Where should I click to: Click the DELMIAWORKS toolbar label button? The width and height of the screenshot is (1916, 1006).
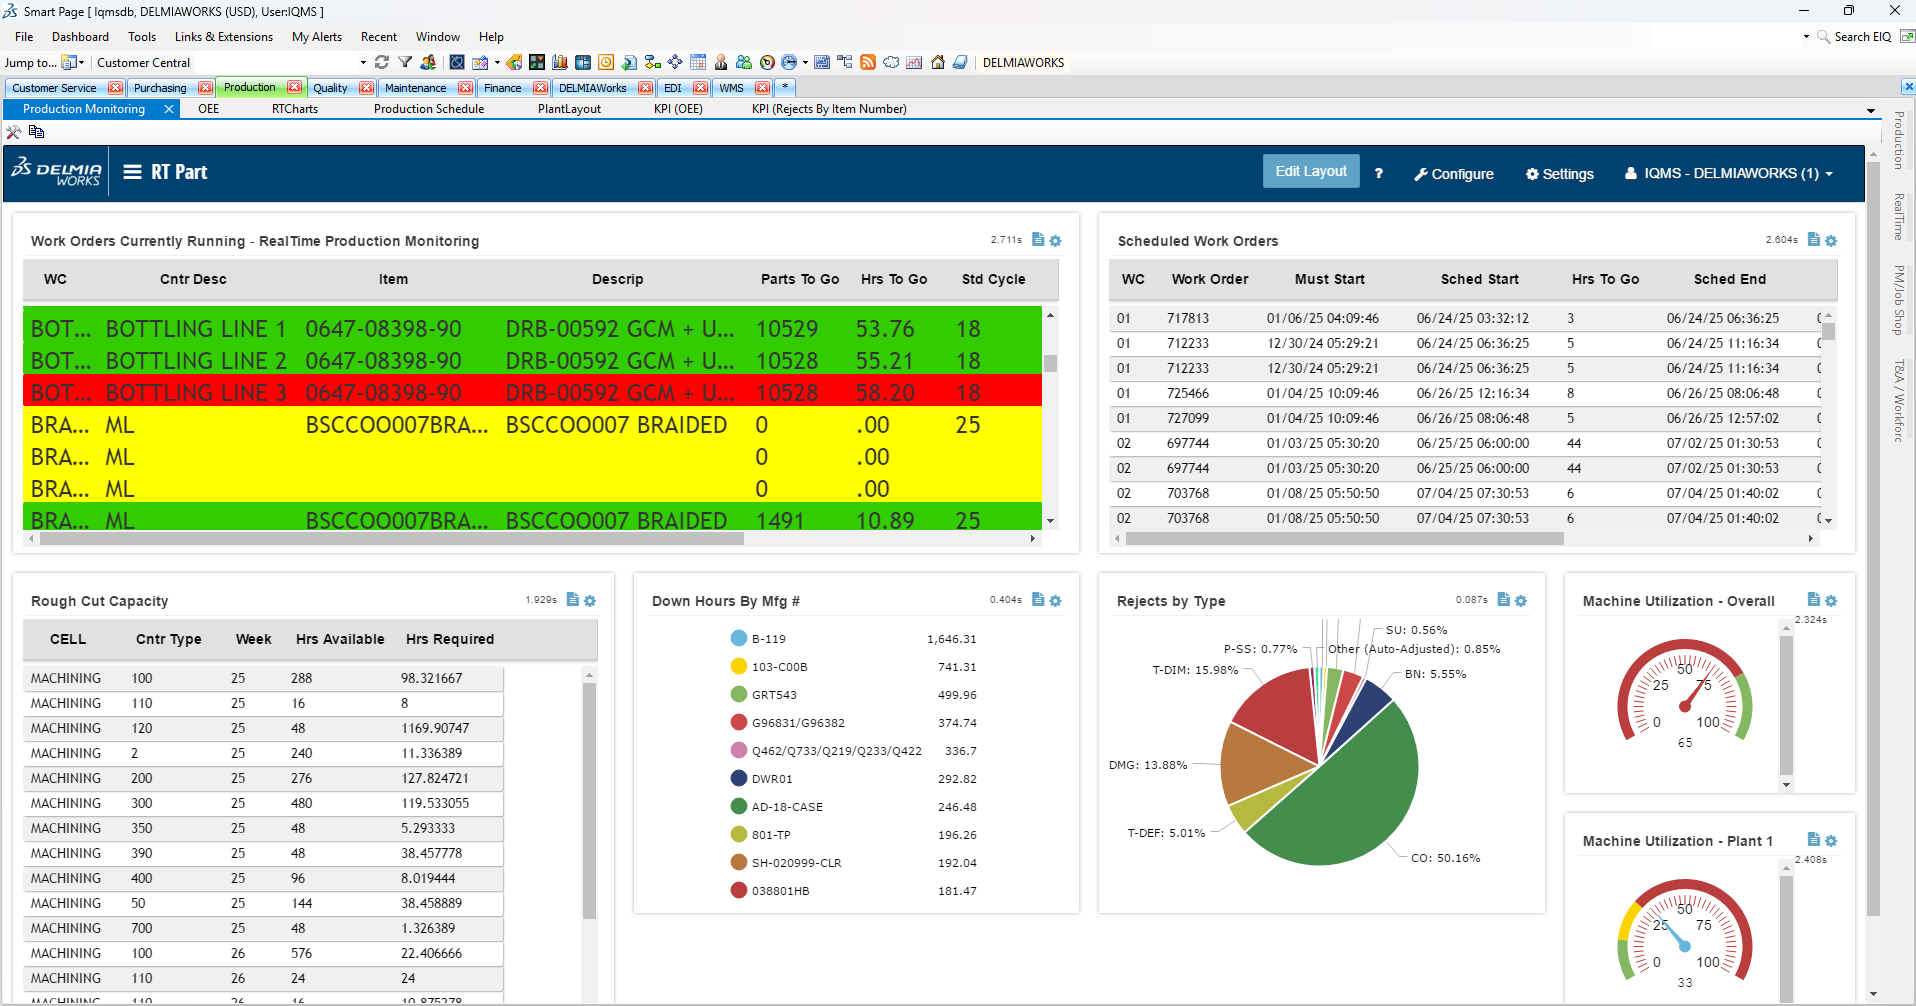tap(1023, 62)
